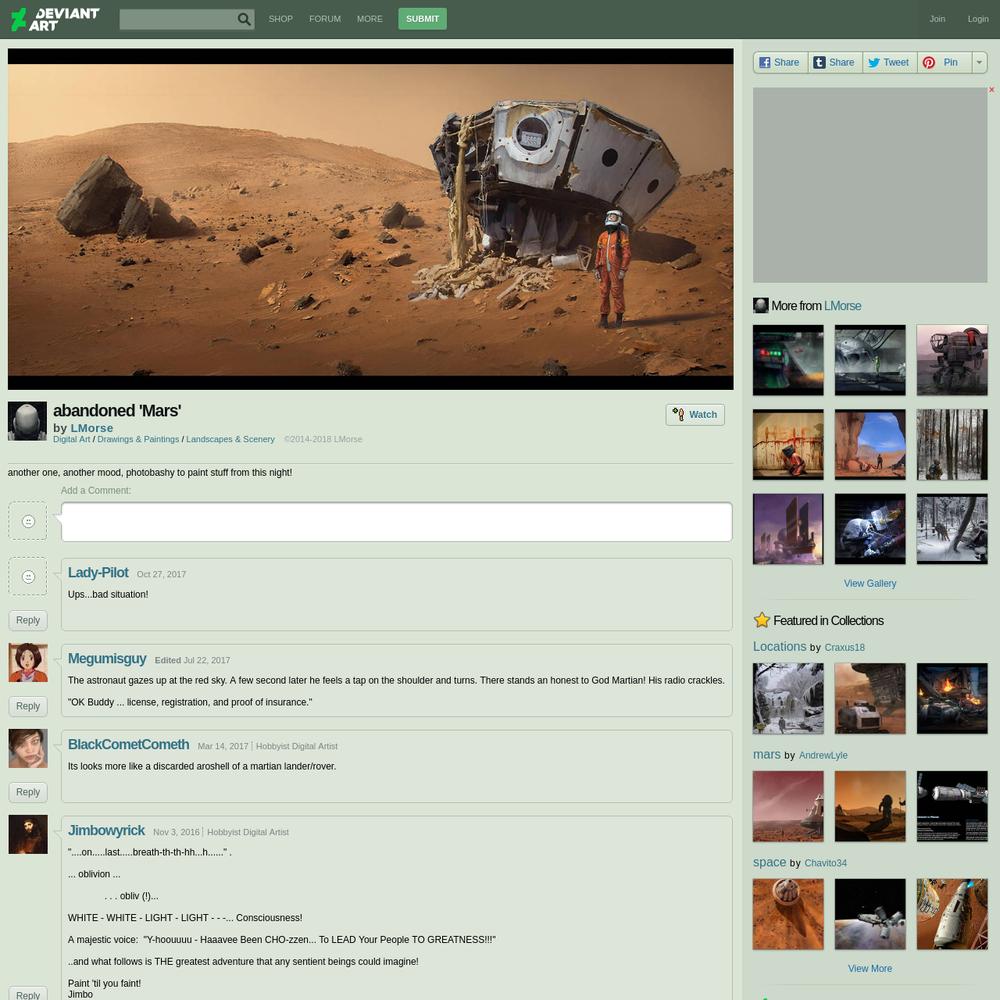Click the Tumblr Share button
Image resolution: width=1000 pixels, height=1000 pixels.
(x=835, y=62)
